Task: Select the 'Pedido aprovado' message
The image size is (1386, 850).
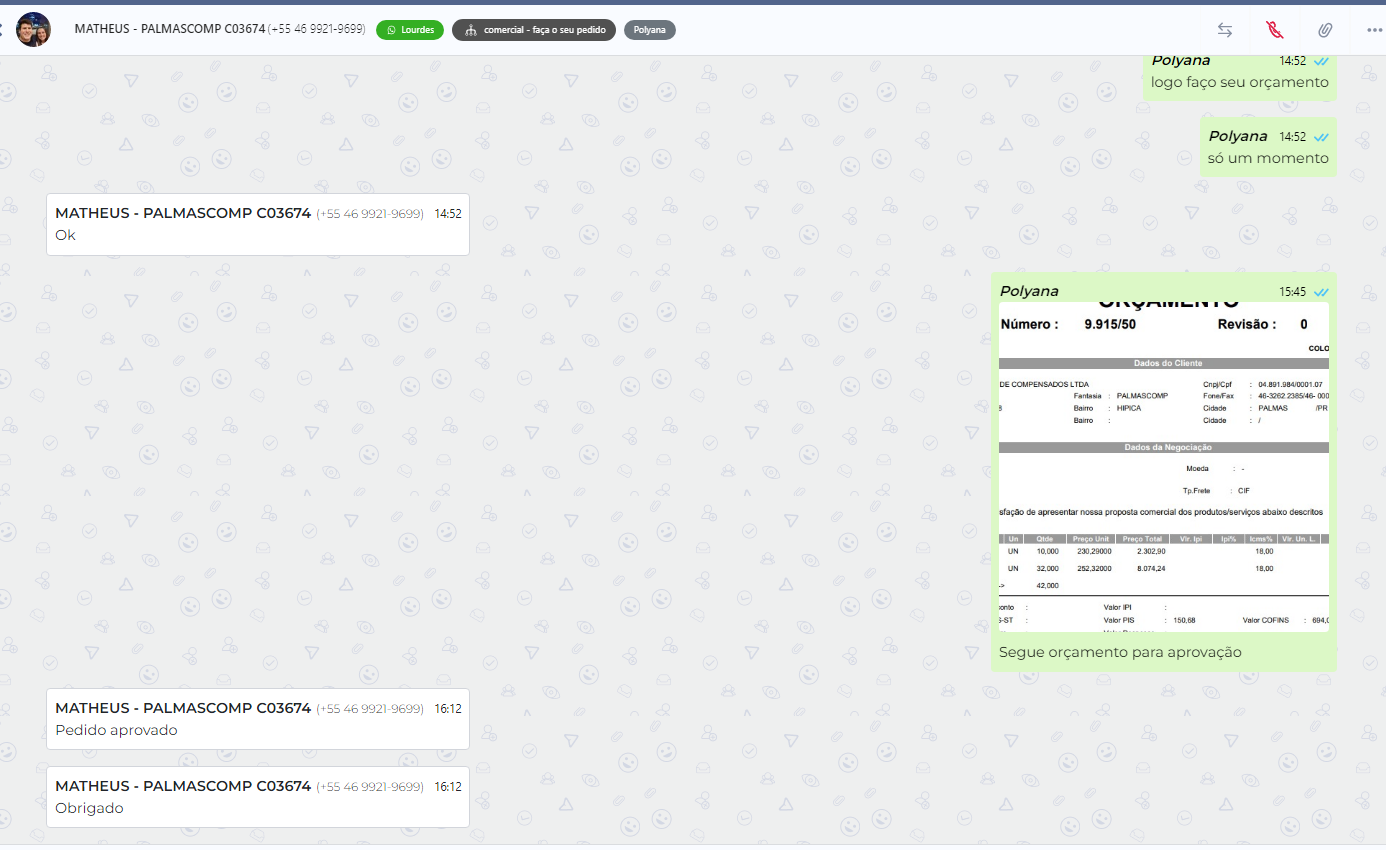Action: [x=116, y=730]
